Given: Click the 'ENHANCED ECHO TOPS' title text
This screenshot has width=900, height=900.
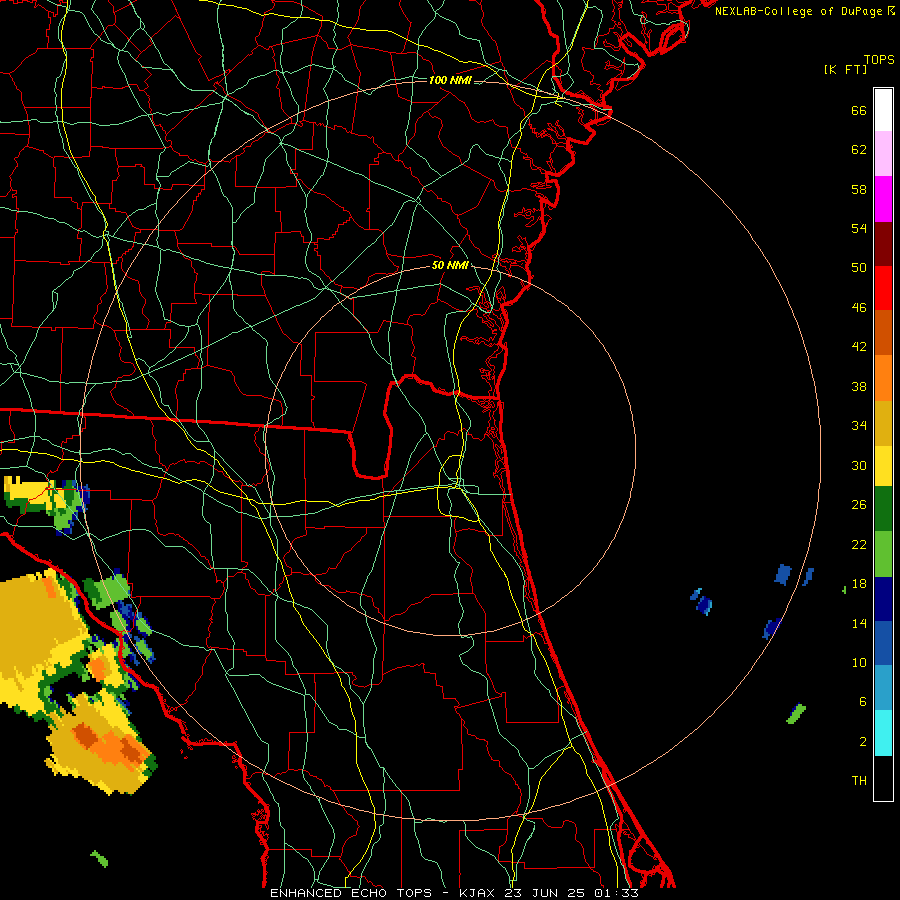Looking at the screenshot, I should 351,893.
